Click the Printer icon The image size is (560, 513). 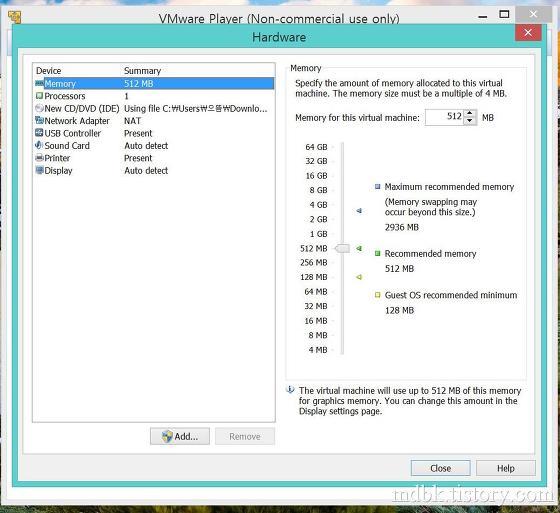coord(39,158)
